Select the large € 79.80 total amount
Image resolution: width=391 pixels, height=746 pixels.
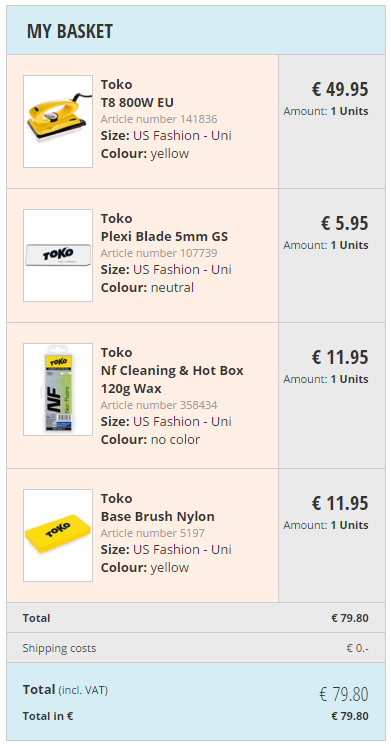(343, 695)
